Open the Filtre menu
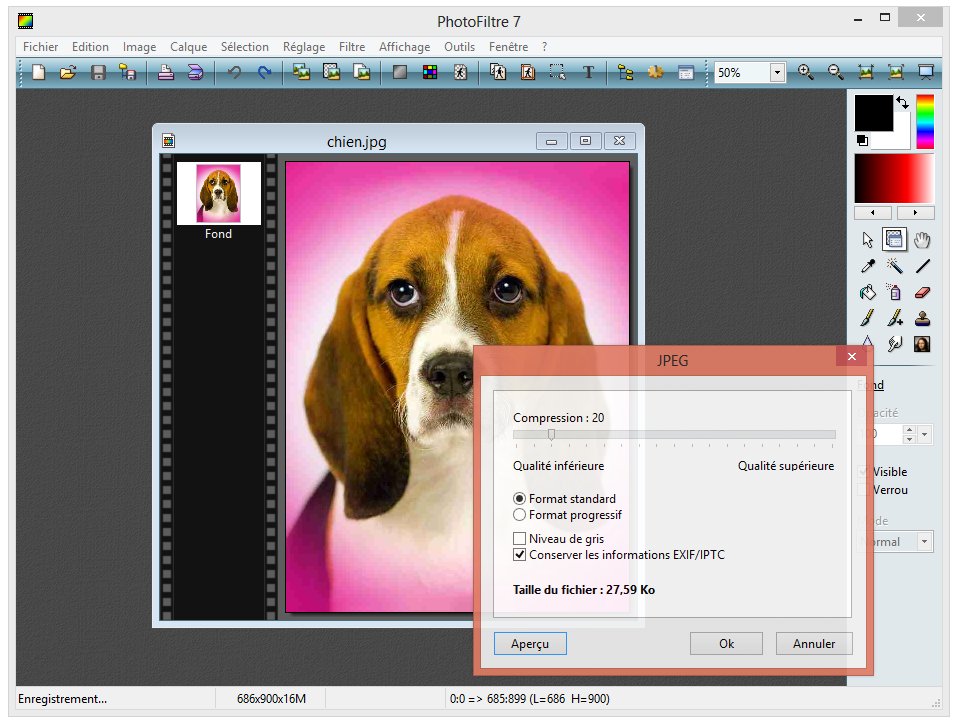956x724 pixels. click(352, 47)
